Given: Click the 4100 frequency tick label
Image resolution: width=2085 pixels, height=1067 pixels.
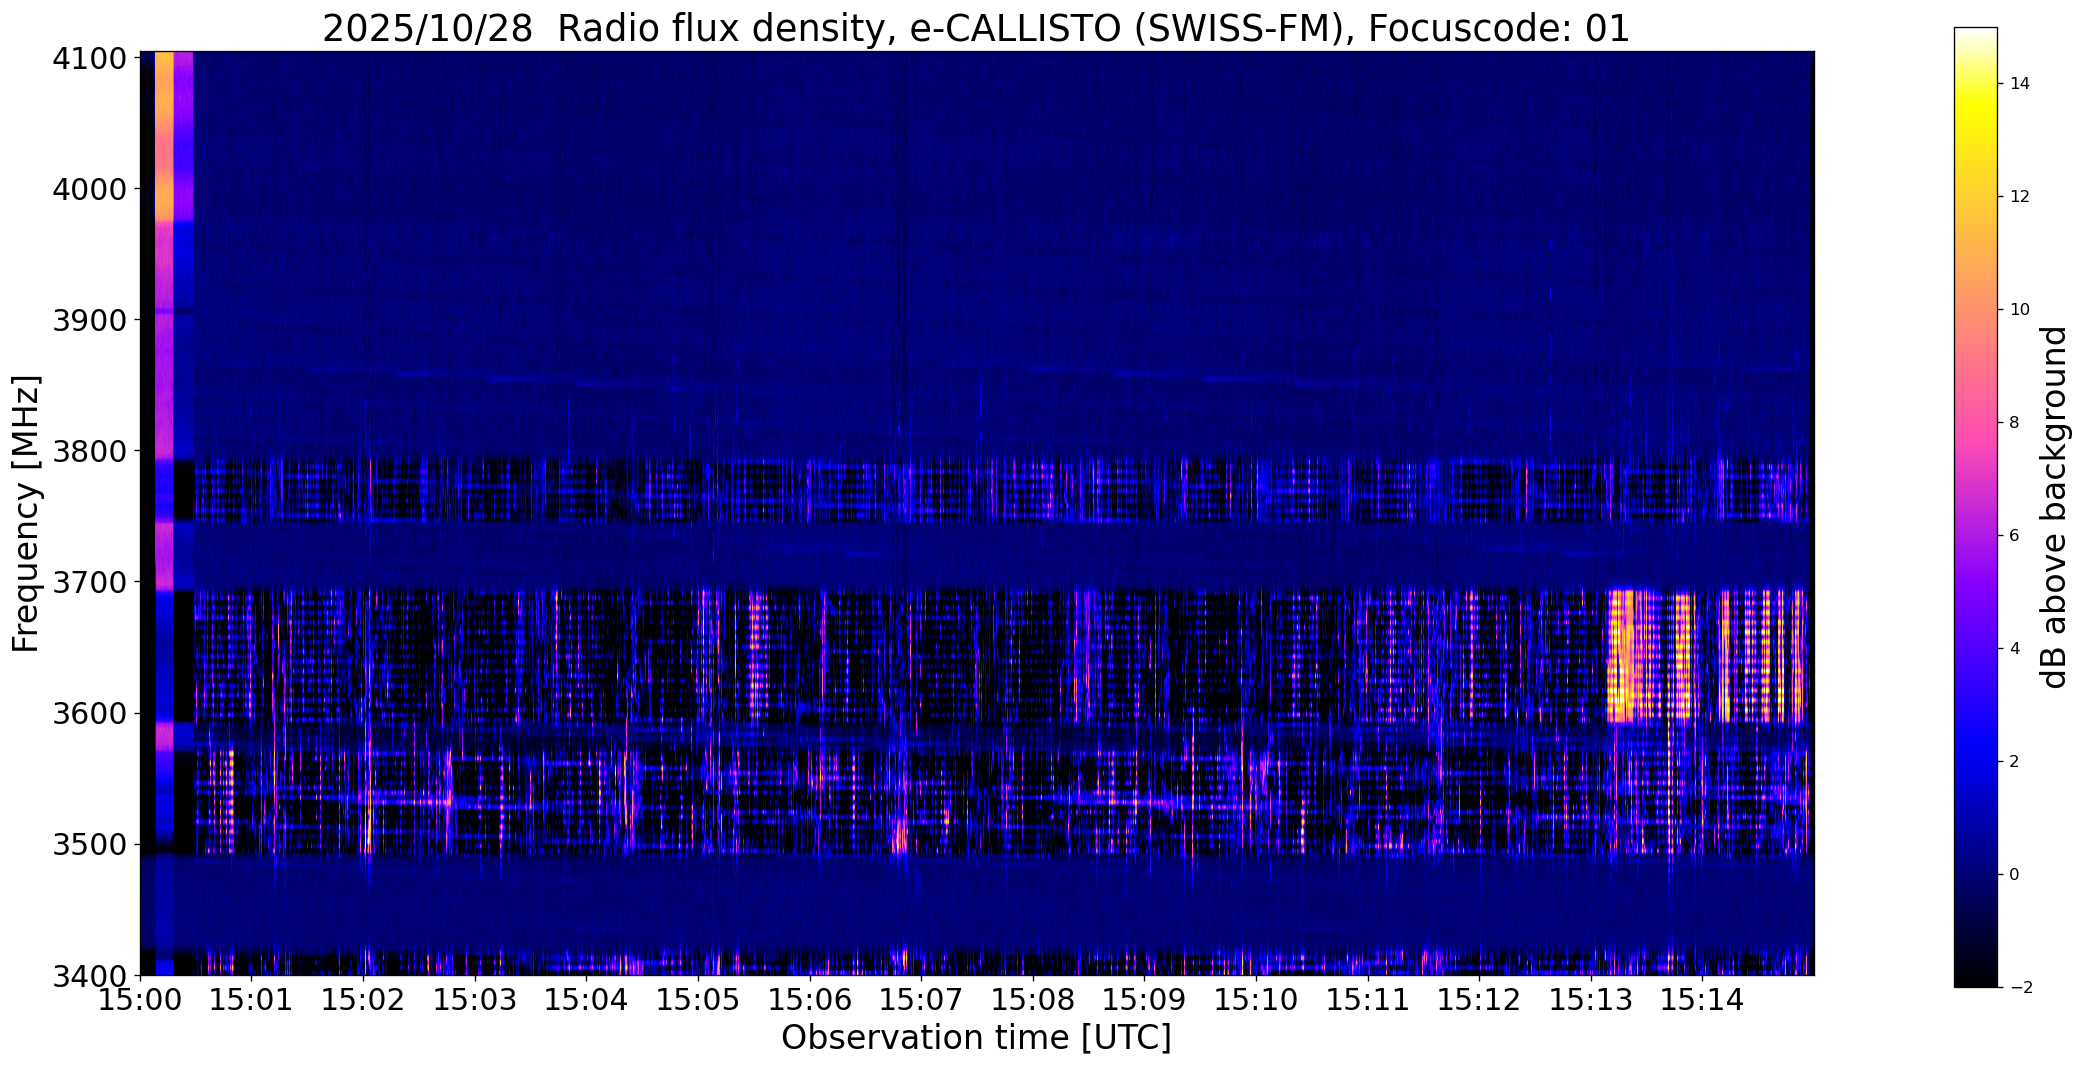Looking at the screenshot, I should [x=89, y=59].
